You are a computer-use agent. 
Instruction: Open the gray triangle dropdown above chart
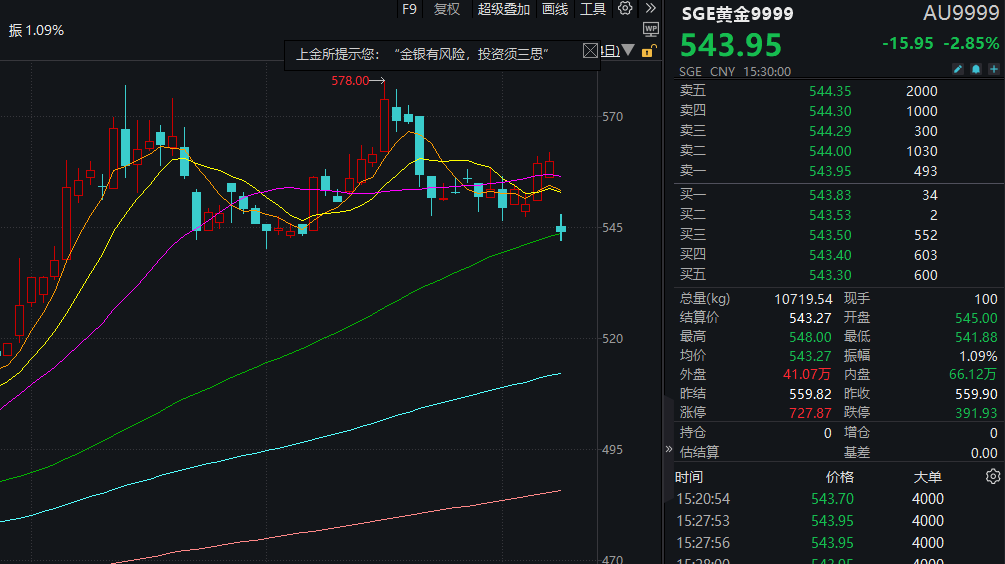pos(628,51)
